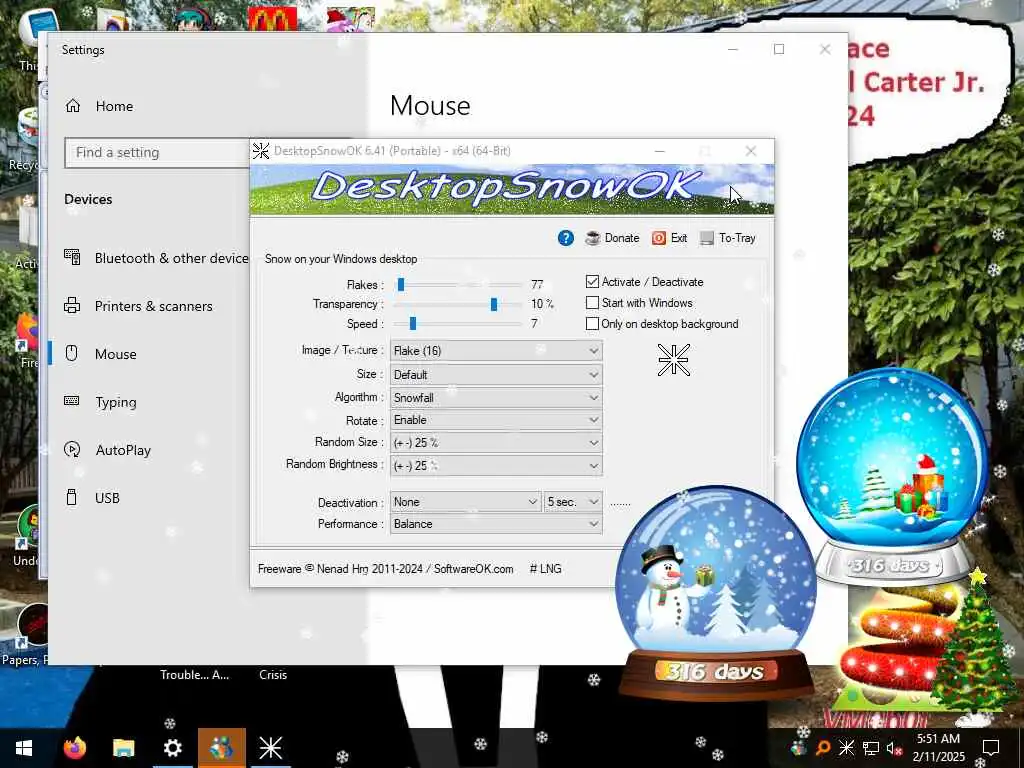Open Bluetooth & other devices settings page
The image size is (1024, 768).
click(171, 258)
